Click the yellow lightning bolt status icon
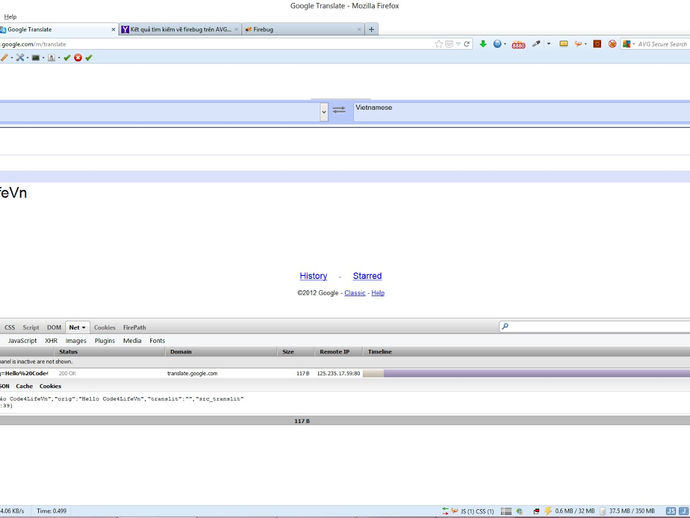Image resolution: width=690 pixels, height=518 pixels. tap(548, 511)
